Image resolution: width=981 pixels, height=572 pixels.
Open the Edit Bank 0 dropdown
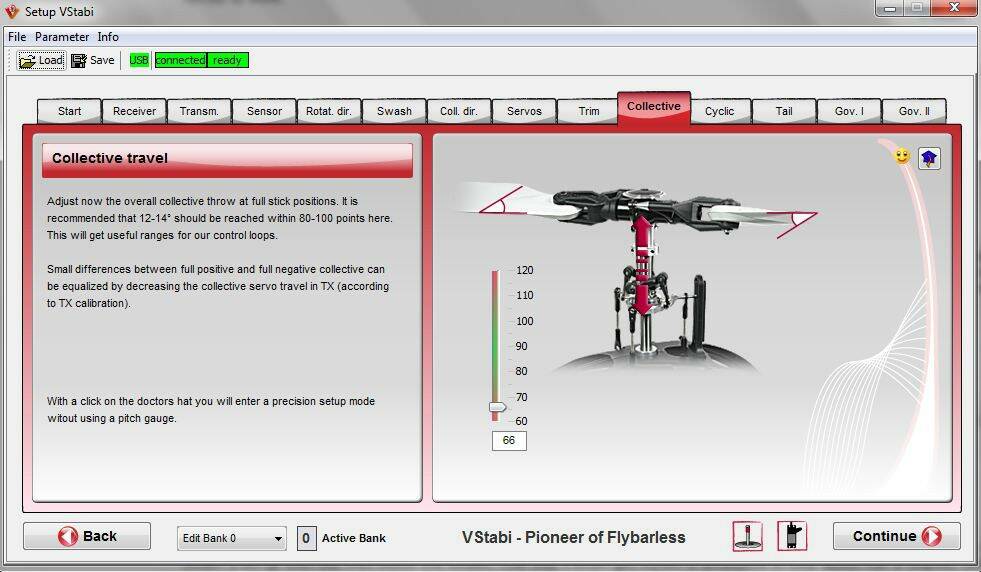[231, 538]
